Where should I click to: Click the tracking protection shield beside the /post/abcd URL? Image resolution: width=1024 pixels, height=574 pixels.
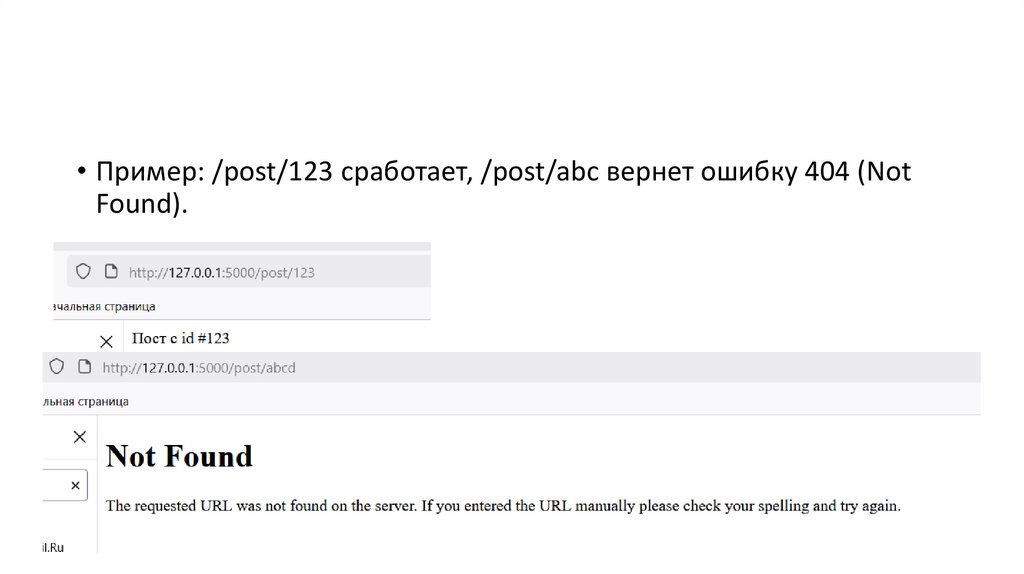[57, 367]
